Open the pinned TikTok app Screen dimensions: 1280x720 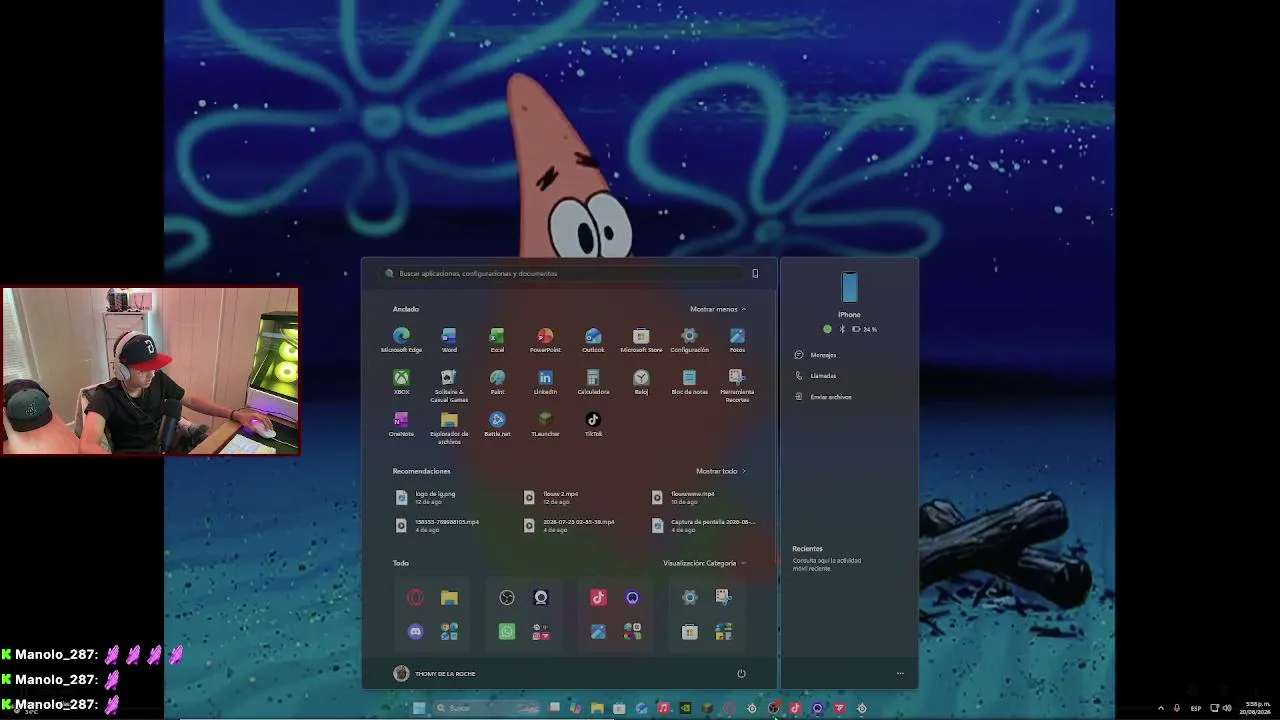(x=593, y=424)
